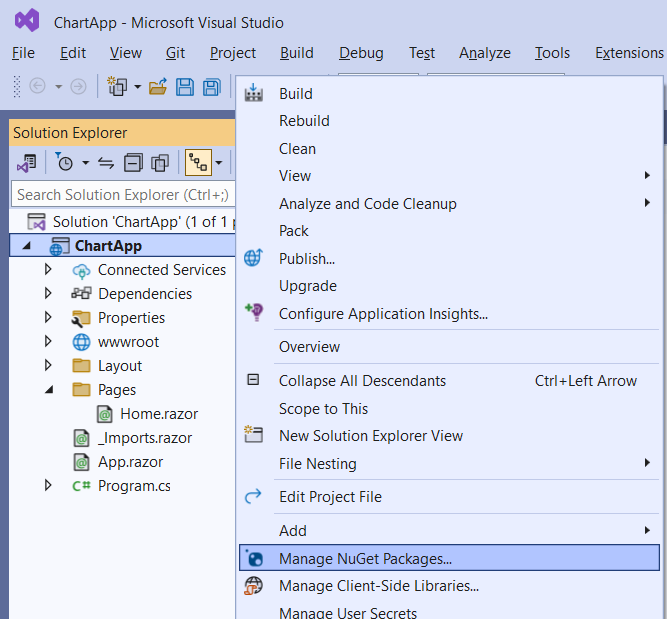
Task: Choose Edit Project File
Action: coord(449,496)
